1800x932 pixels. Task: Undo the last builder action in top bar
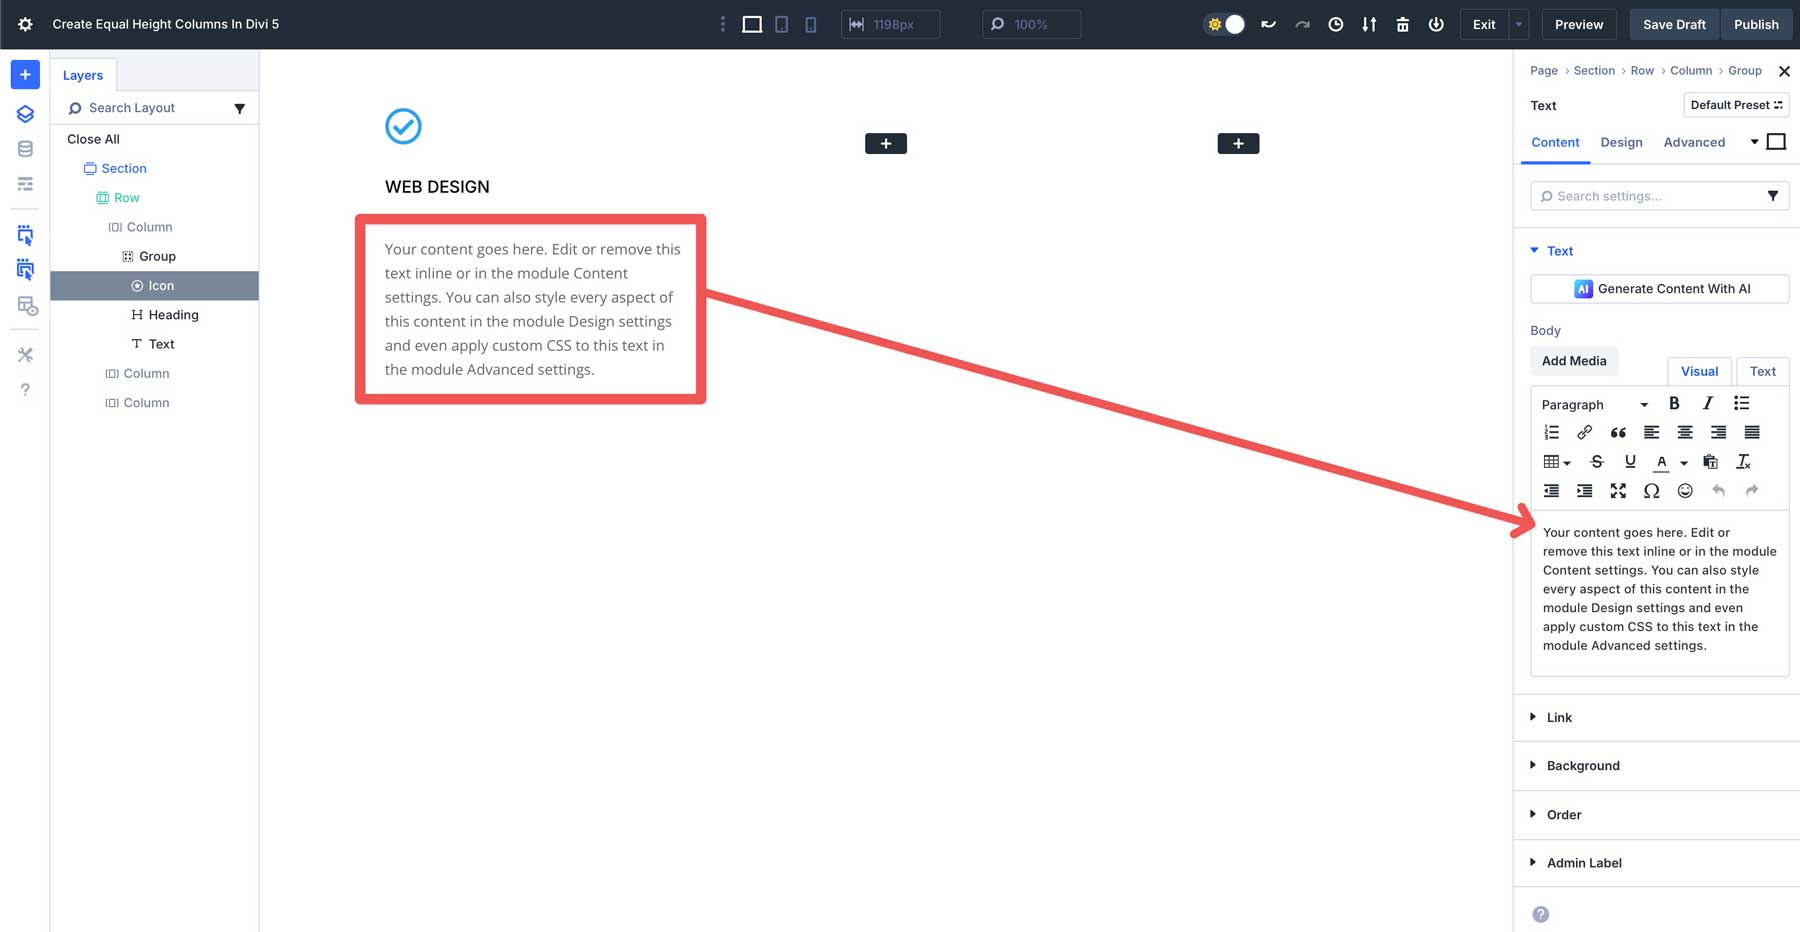click(x=1268, y=24)
